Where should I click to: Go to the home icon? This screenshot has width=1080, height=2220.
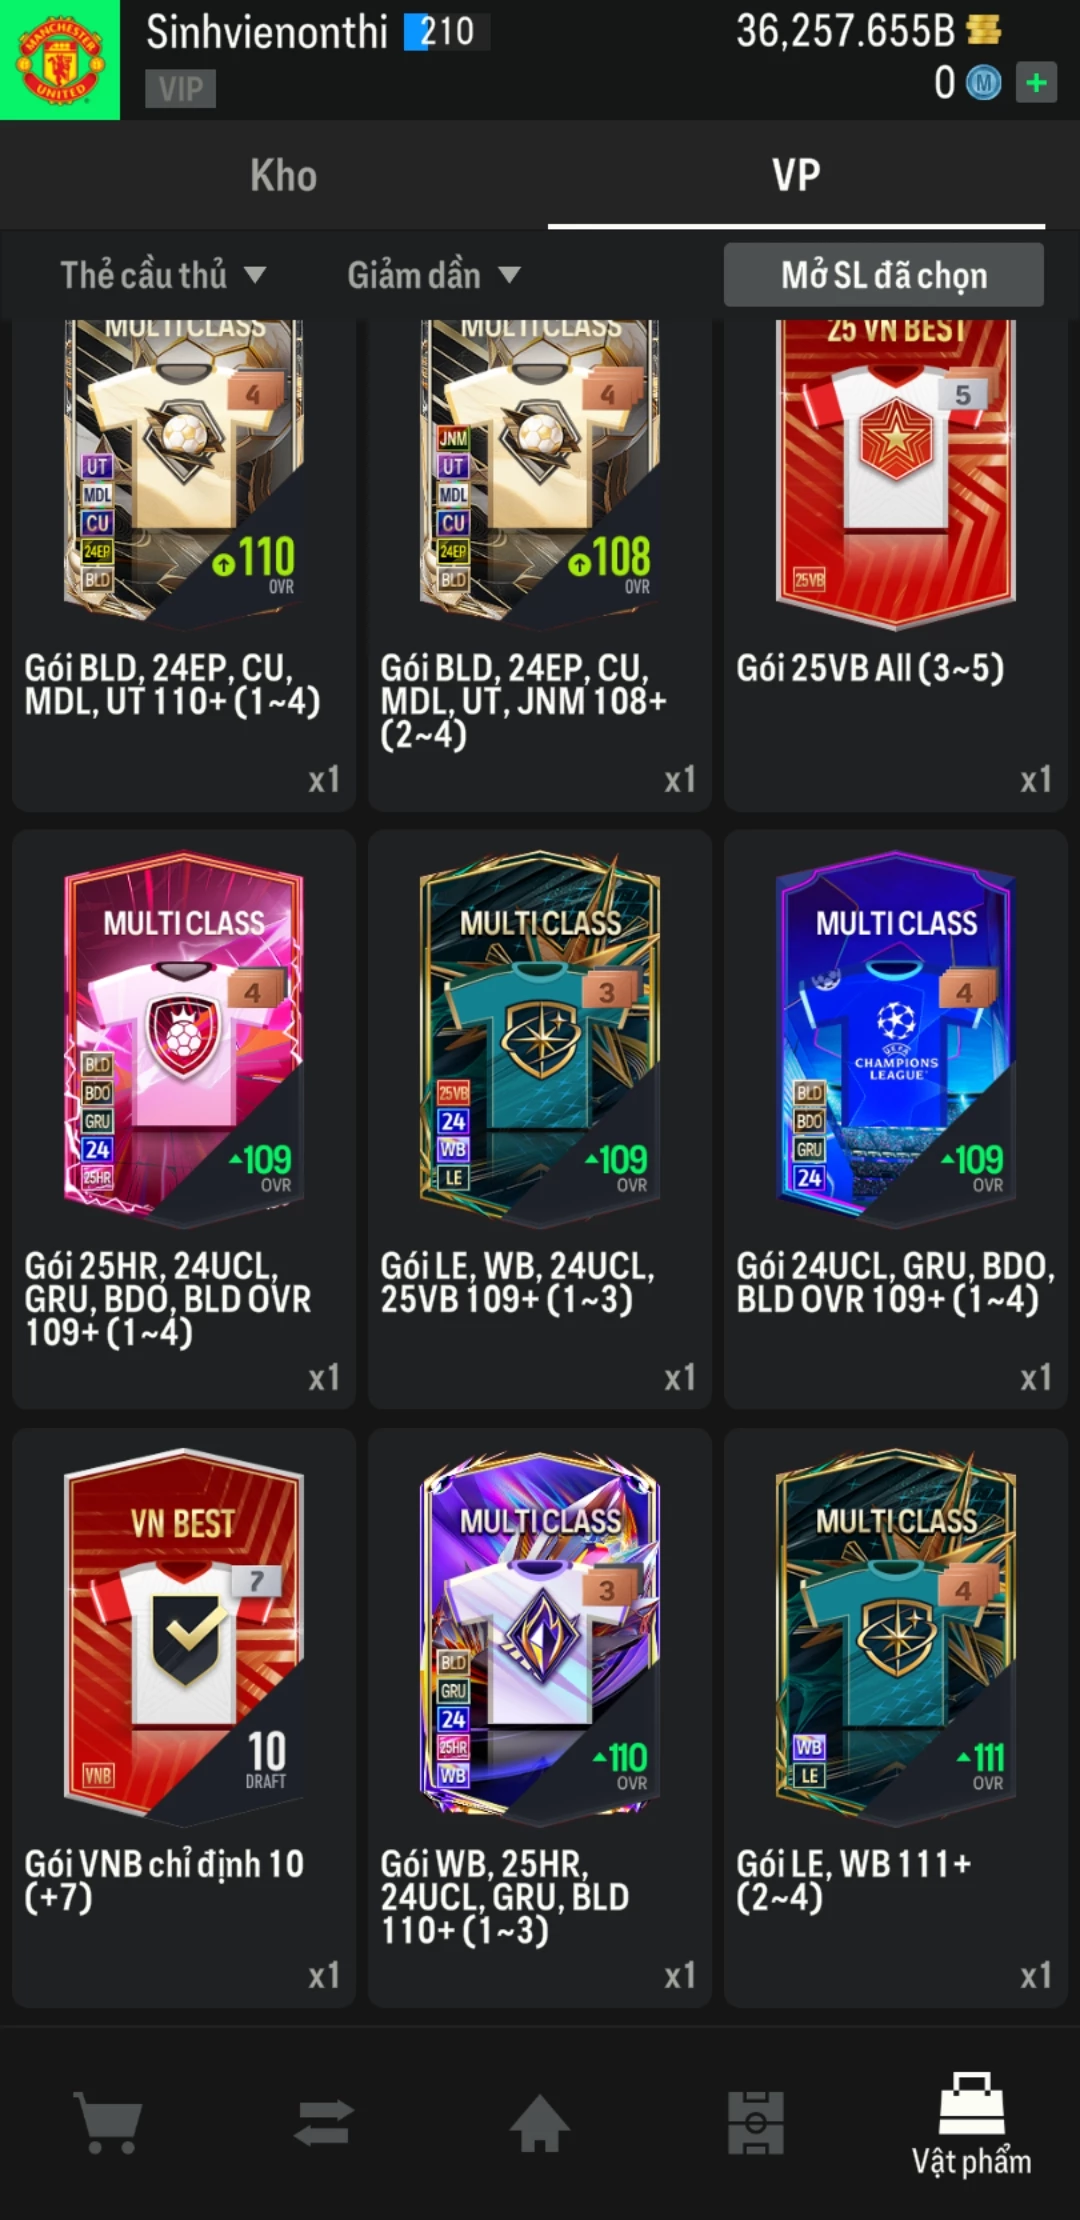(540, 2122)
